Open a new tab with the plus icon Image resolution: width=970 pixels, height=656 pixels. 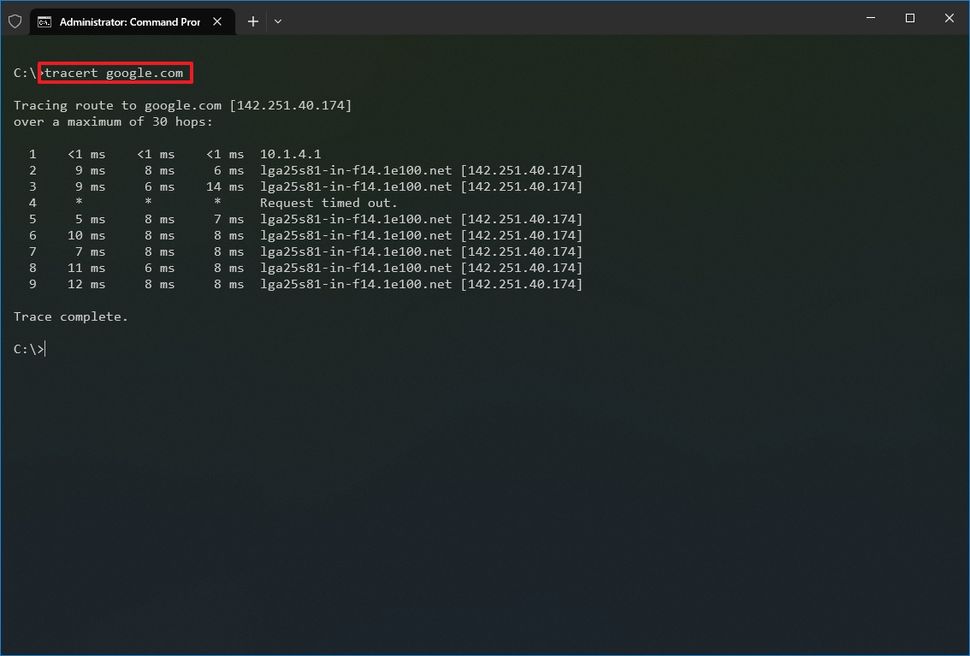click(x=253, y=20)
